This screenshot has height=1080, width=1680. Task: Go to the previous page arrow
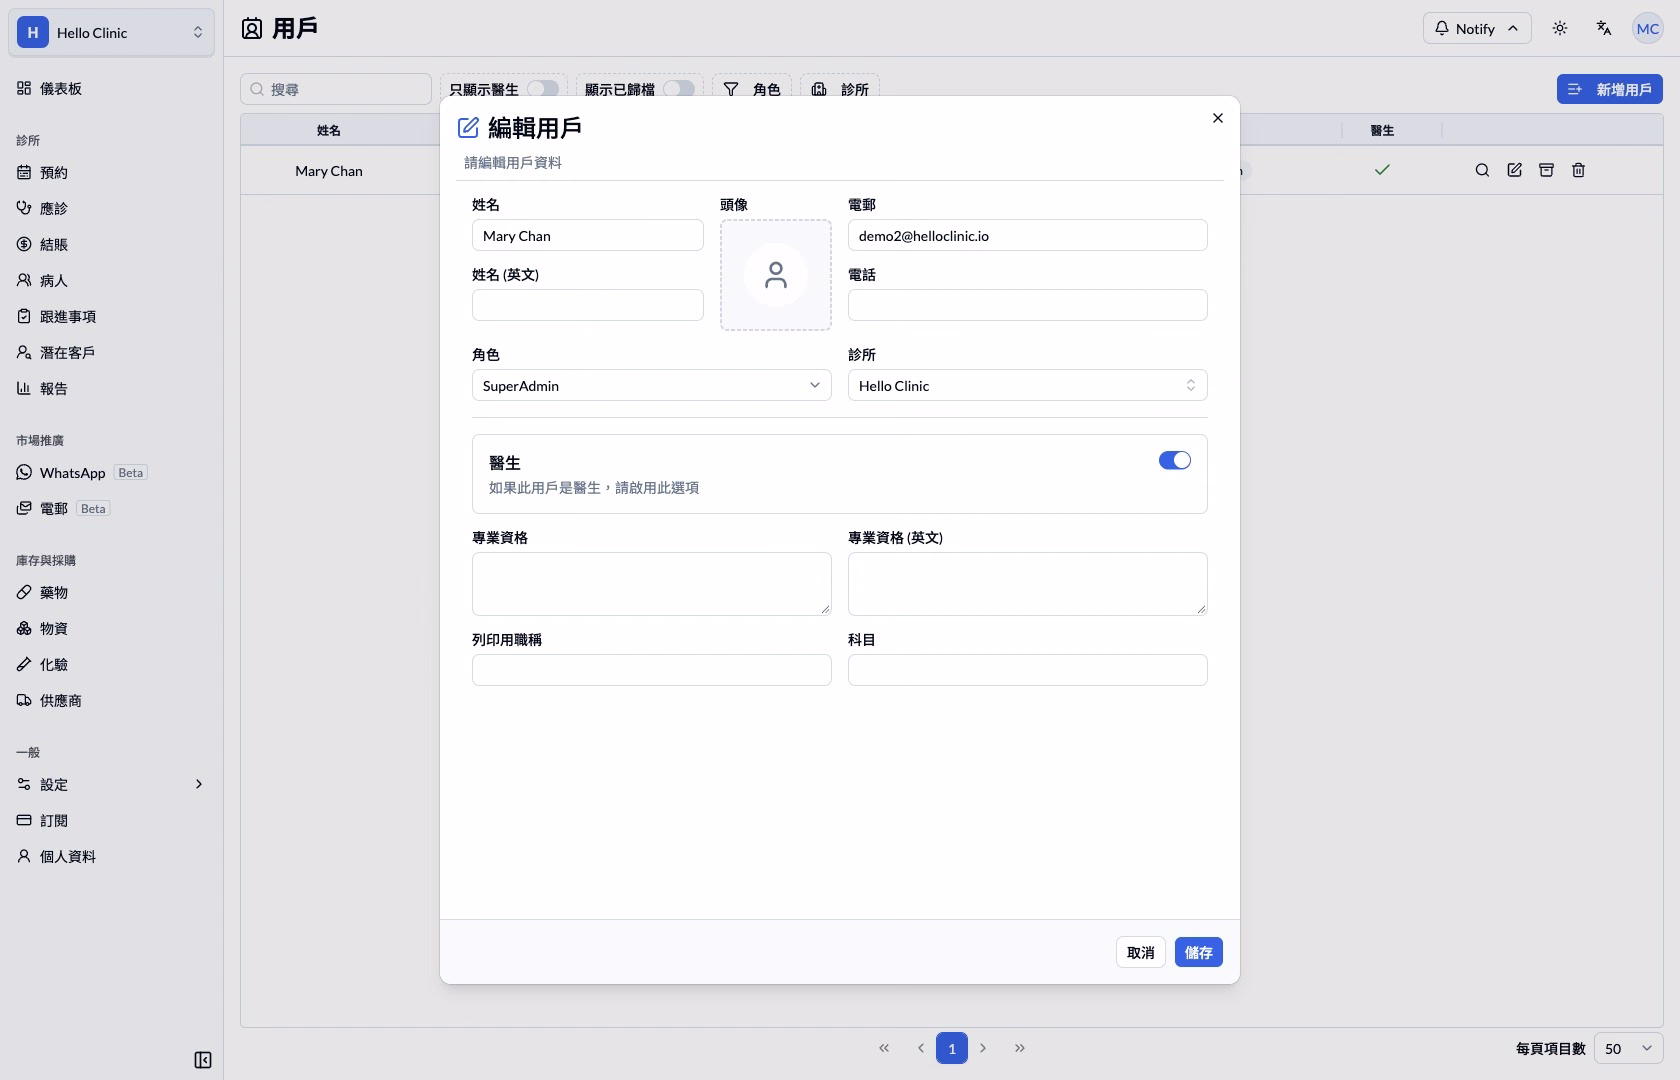920,1048
